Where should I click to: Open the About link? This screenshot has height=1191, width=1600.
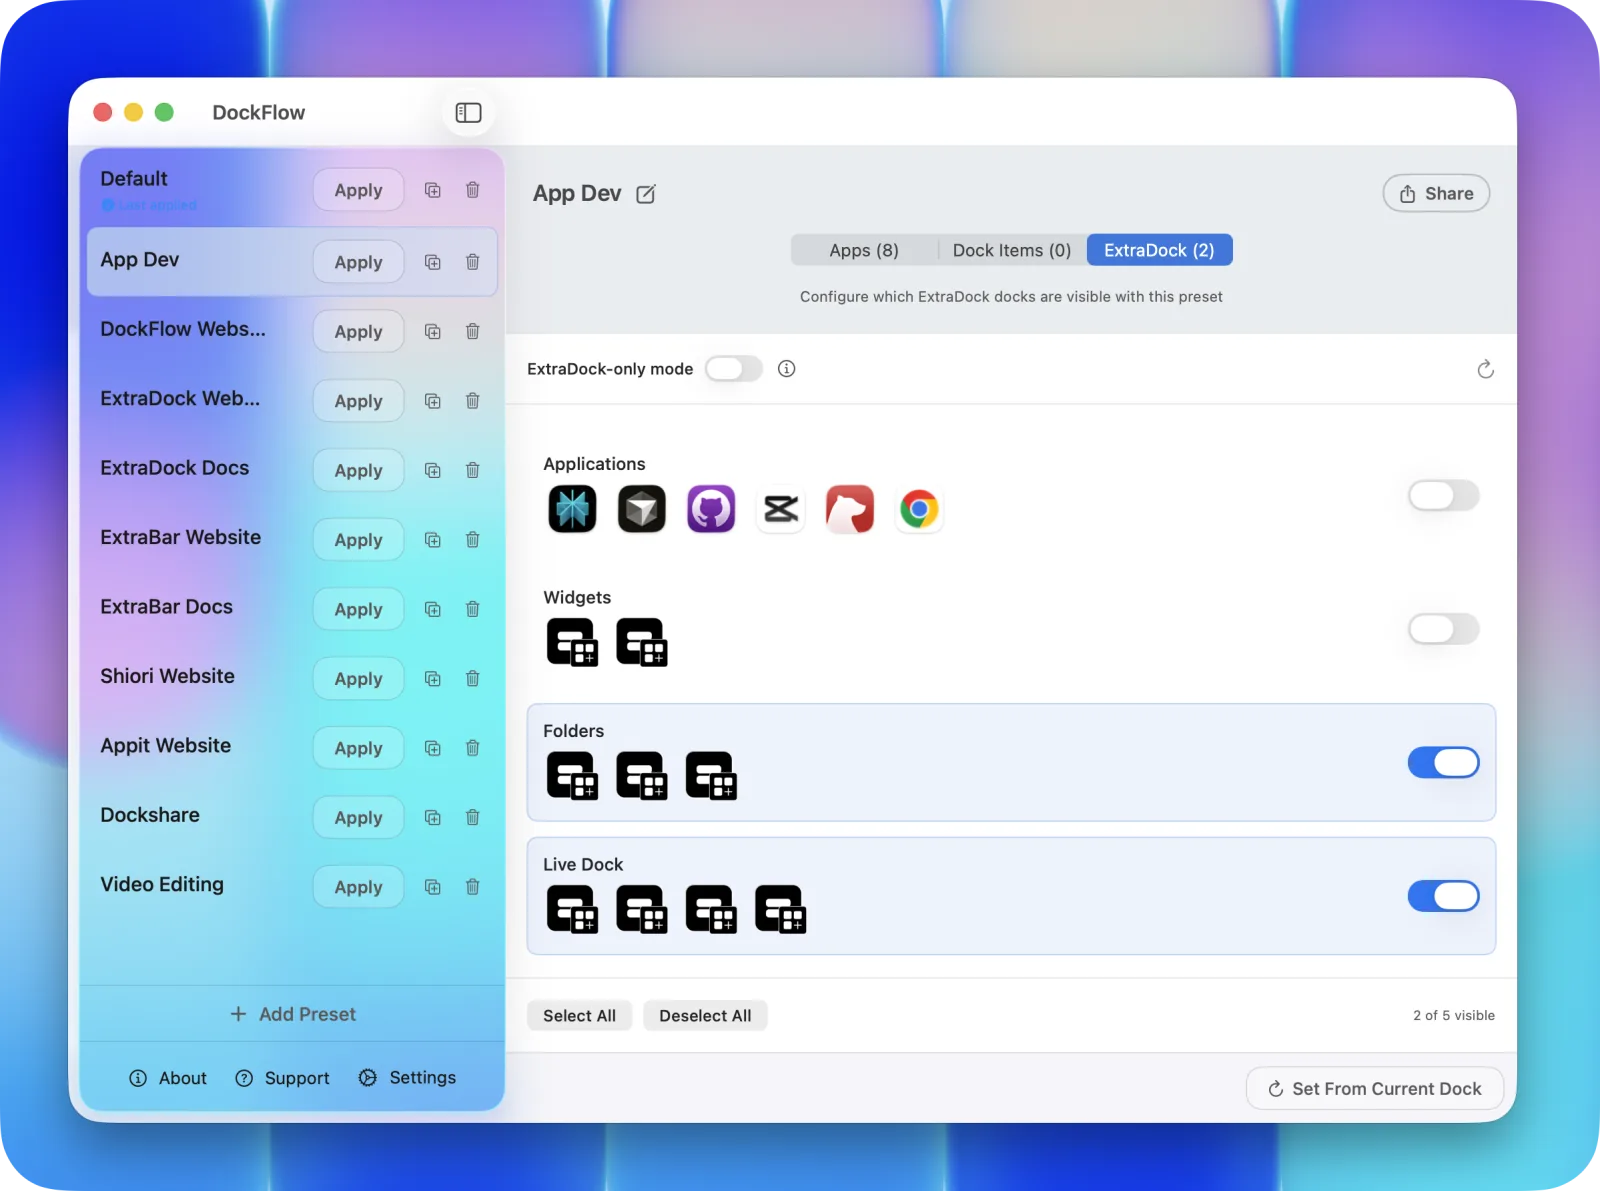point(168,1078)
